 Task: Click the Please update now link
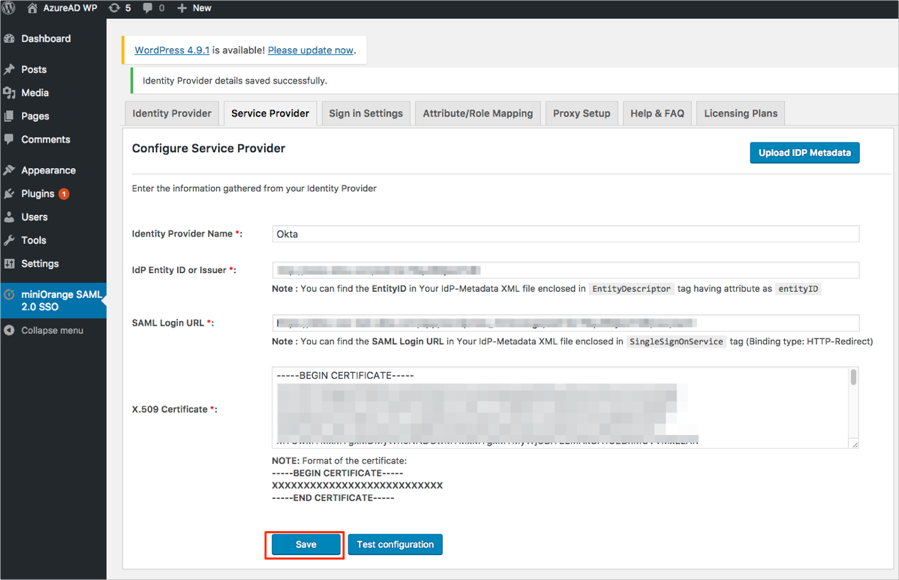tap(310, 50)
